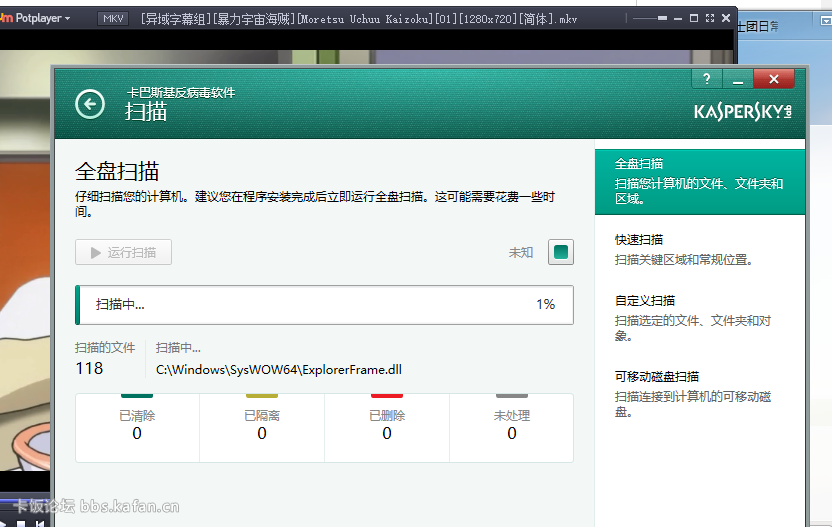
Task: Go back using the circled arrow icon
Action: tap(90, 103)
